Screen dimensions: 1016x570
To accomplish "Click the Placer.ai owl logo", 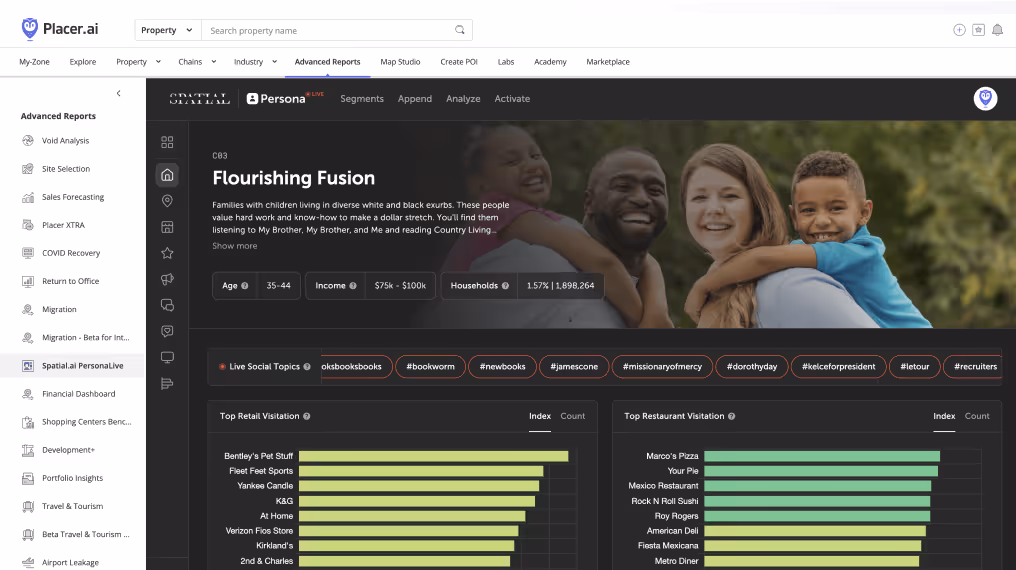I will (30, 28).
